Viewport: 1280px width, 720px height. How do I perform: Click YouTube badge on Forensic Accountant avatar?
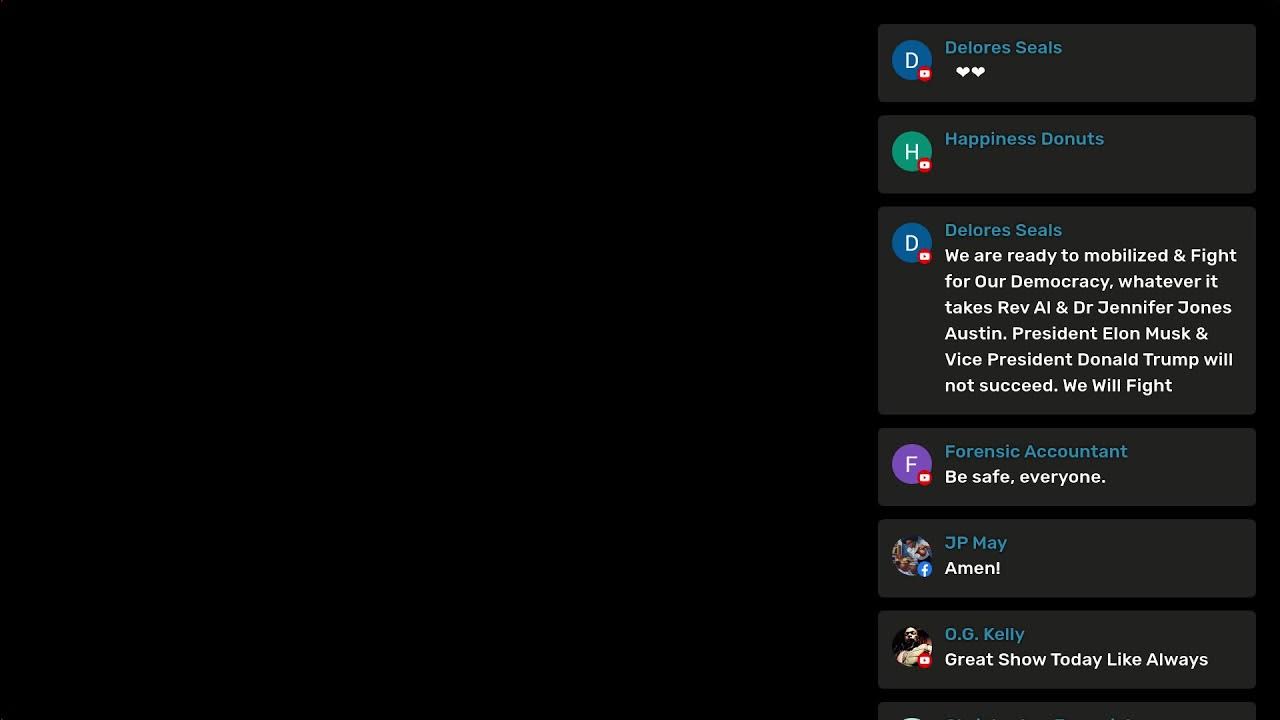tap(925, 478)
